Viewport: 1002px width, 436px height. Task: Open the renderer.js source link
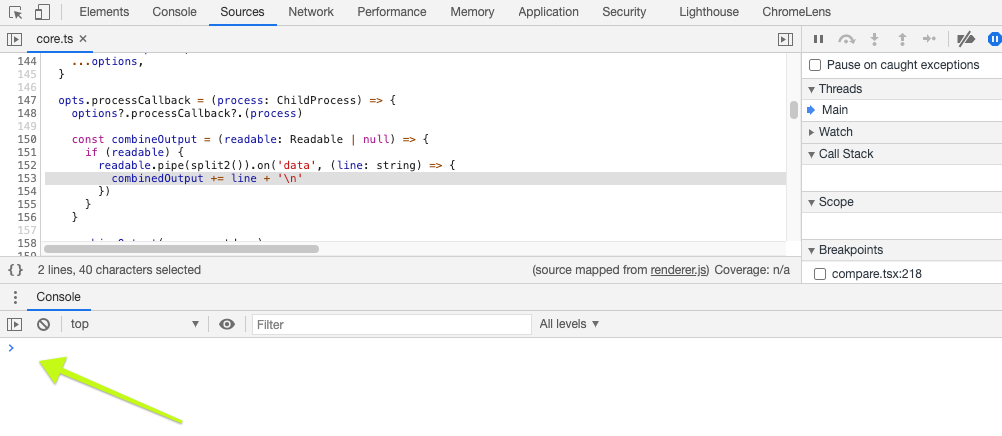[678, 270]
